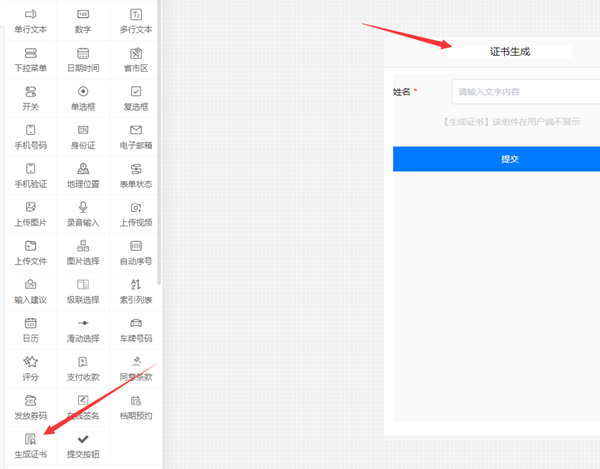Add the 多行文本 multi-line text component
This screenshot has width=600, height=469.
[x=136, y=21]
